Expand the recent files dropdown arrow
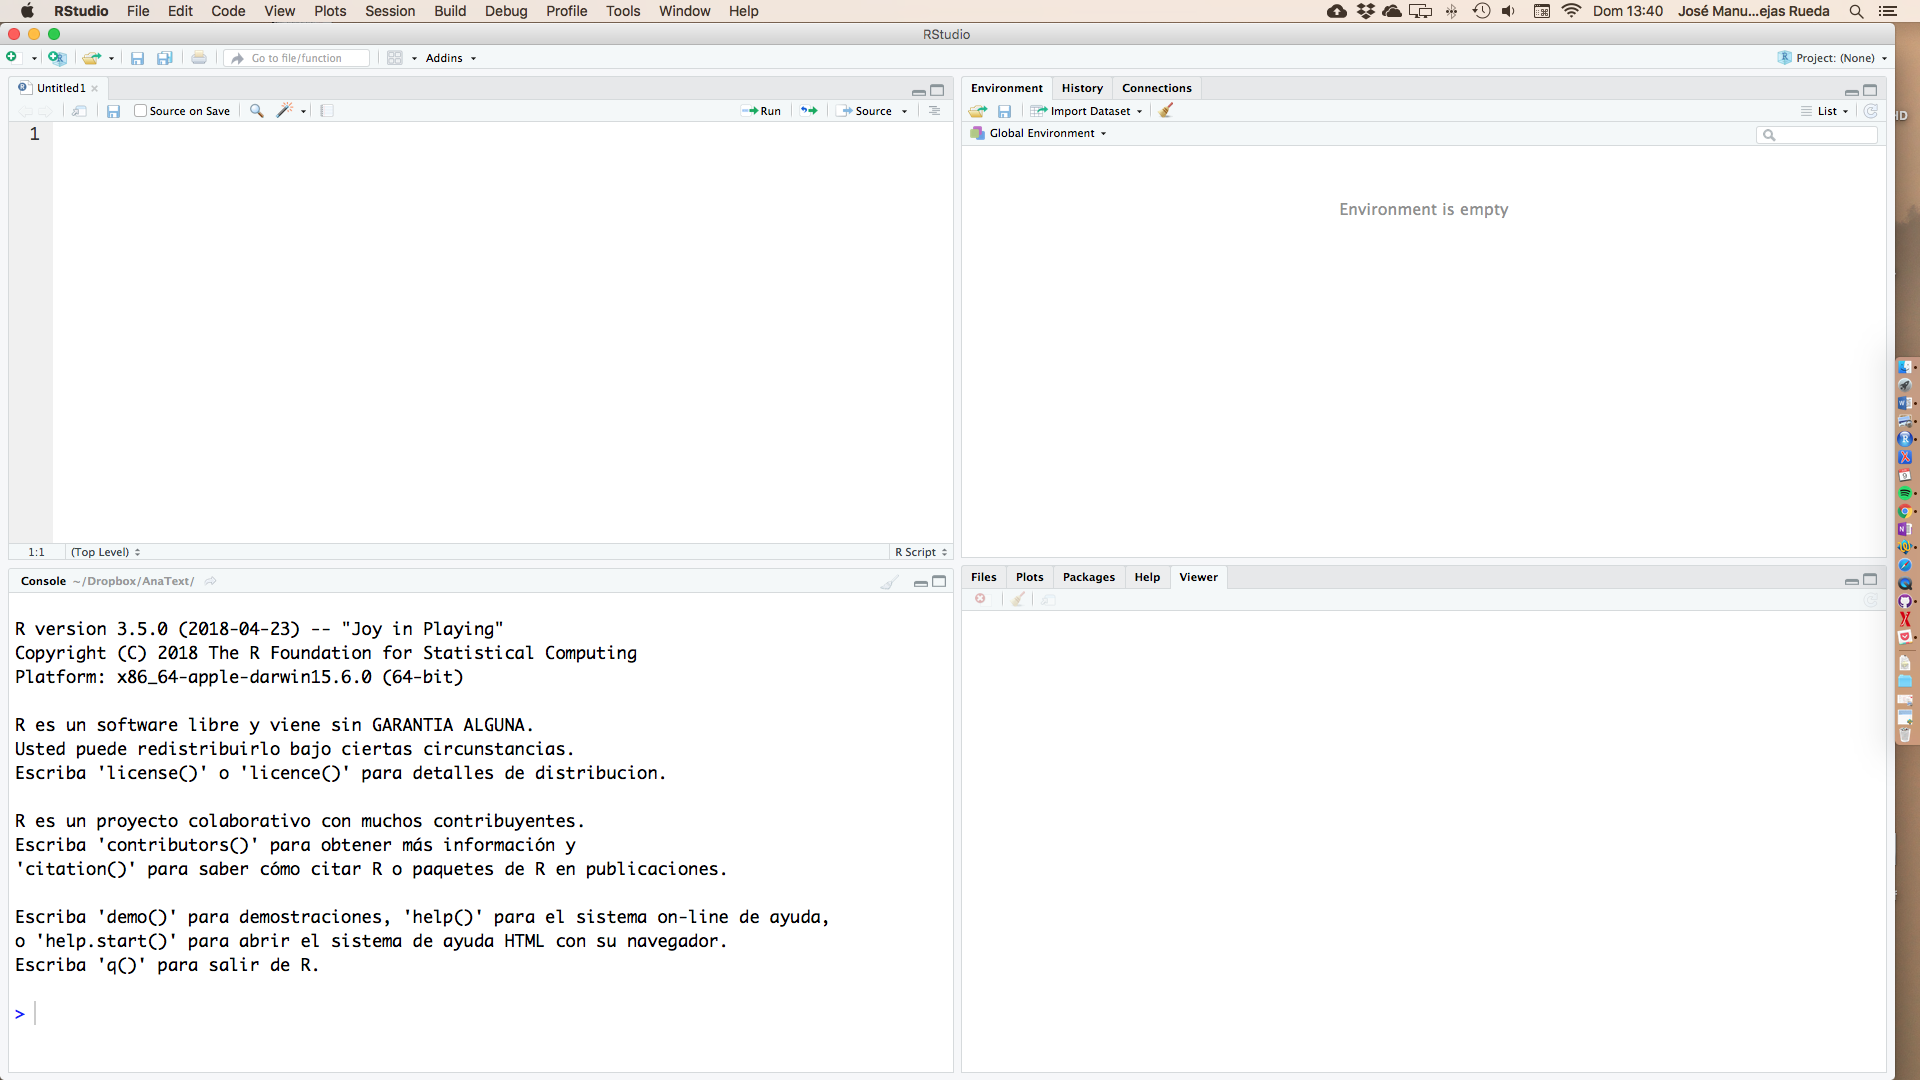Screen dimensions: 1920x1080 111,59
